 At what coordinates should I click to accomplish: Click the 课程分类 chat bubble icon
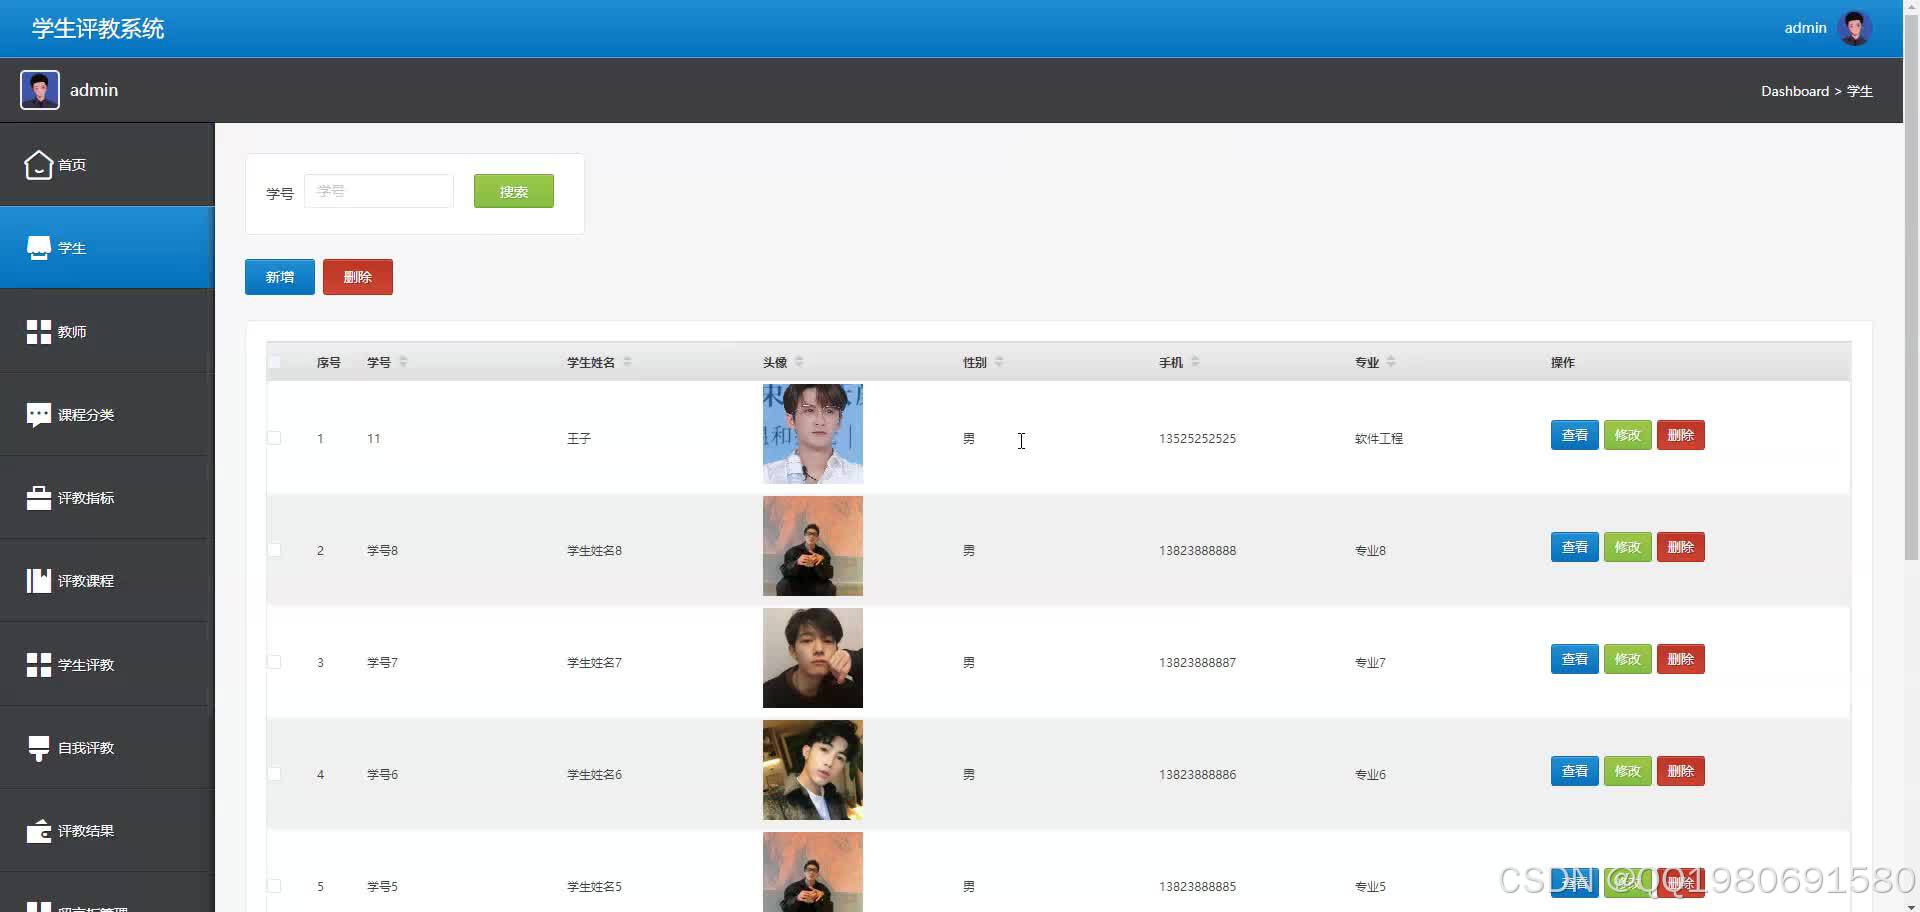39,415
